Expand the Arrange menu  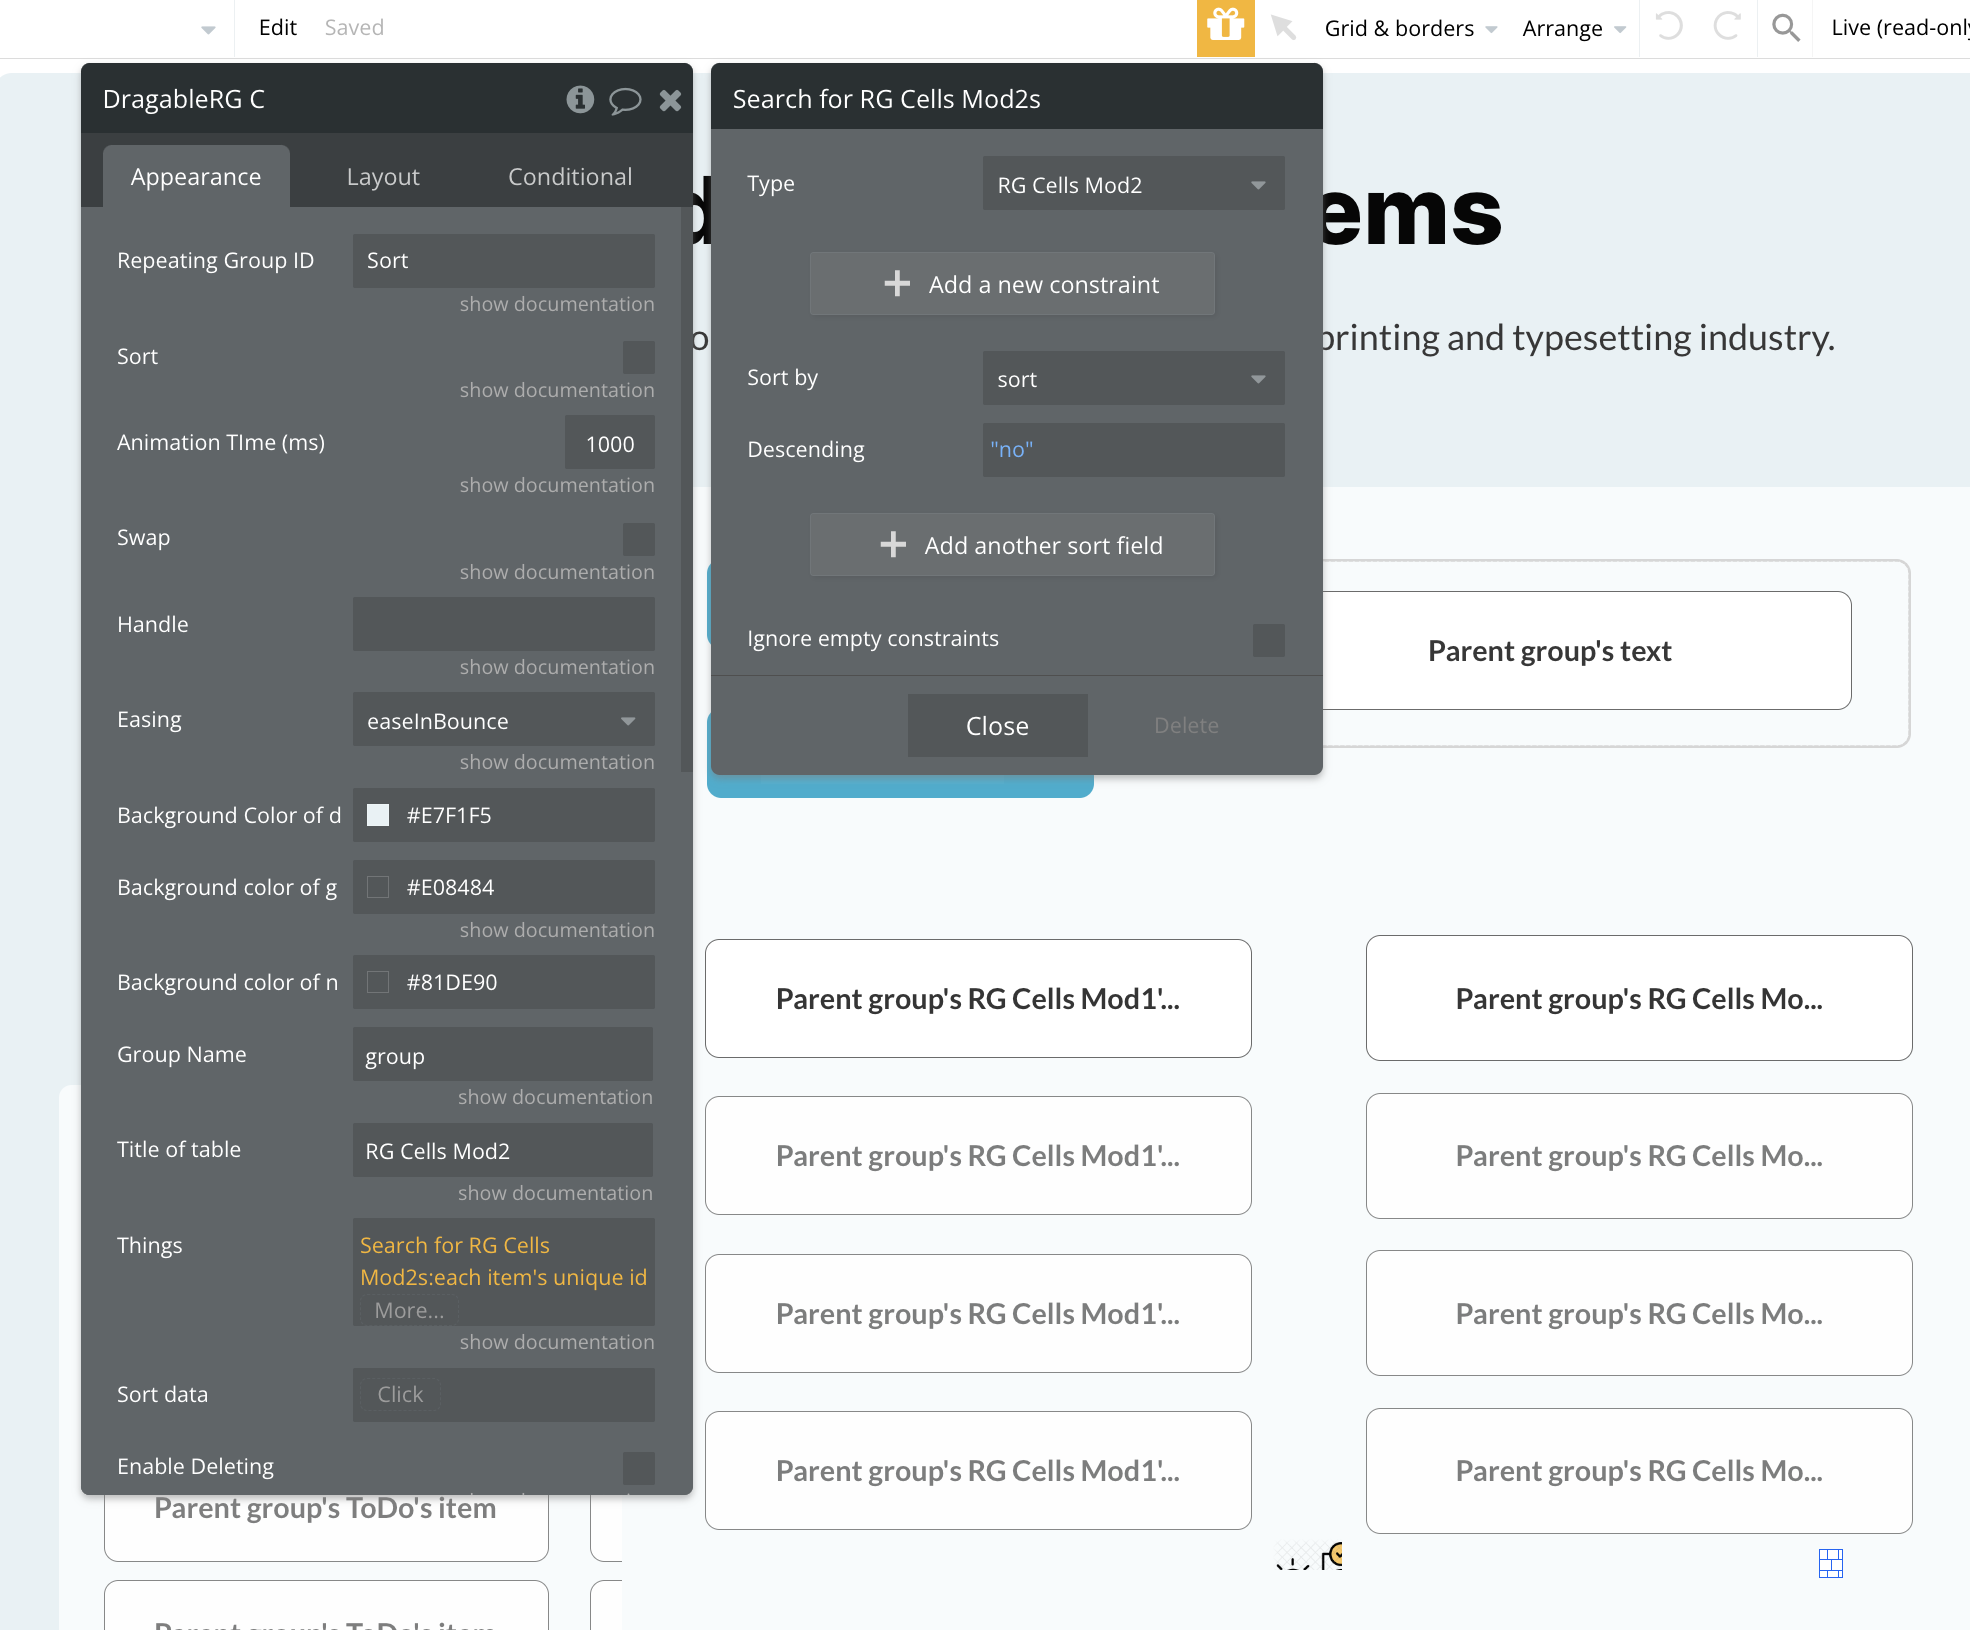[x=1574, y=28]
